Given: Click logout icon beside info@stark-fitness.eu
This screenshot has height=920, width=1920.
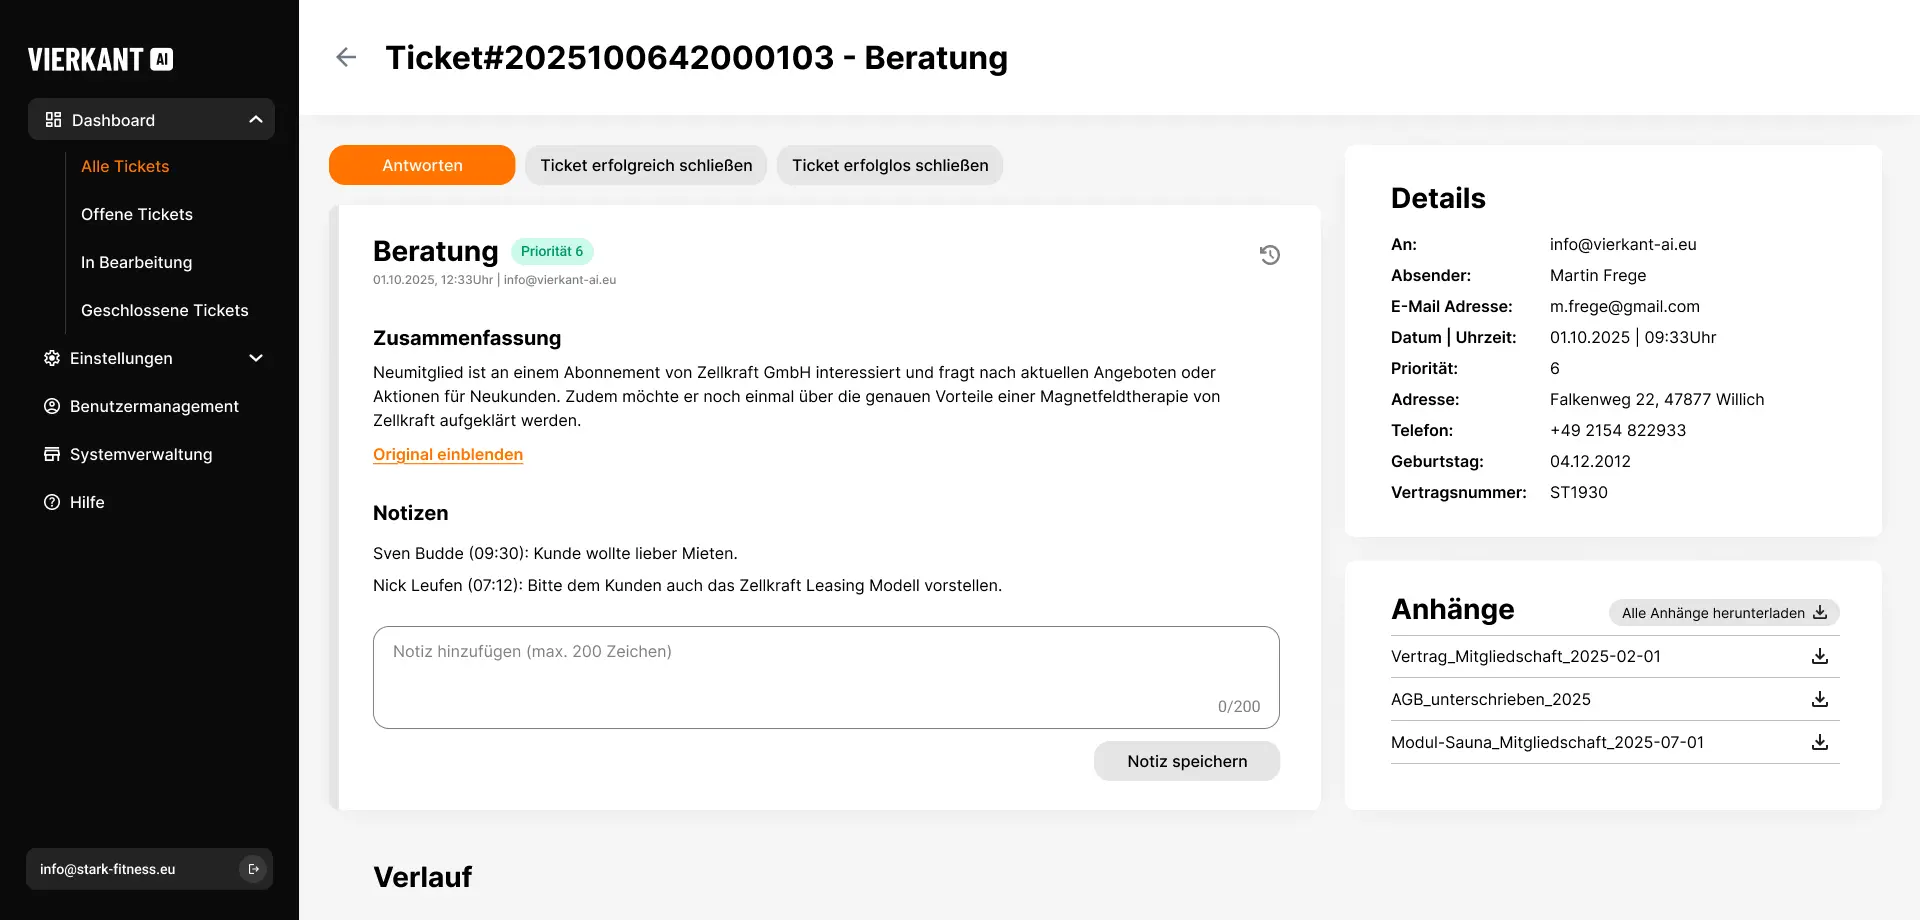Looking at the screenshot, I should [x=253, y=869].
